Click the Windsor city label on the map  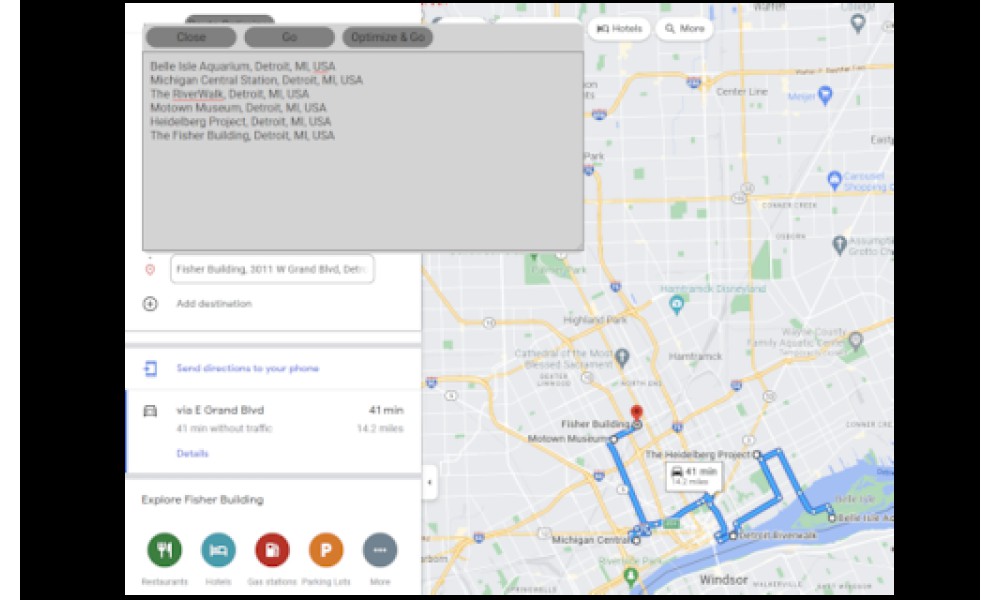pyautogui.click(x=724, y=580)
